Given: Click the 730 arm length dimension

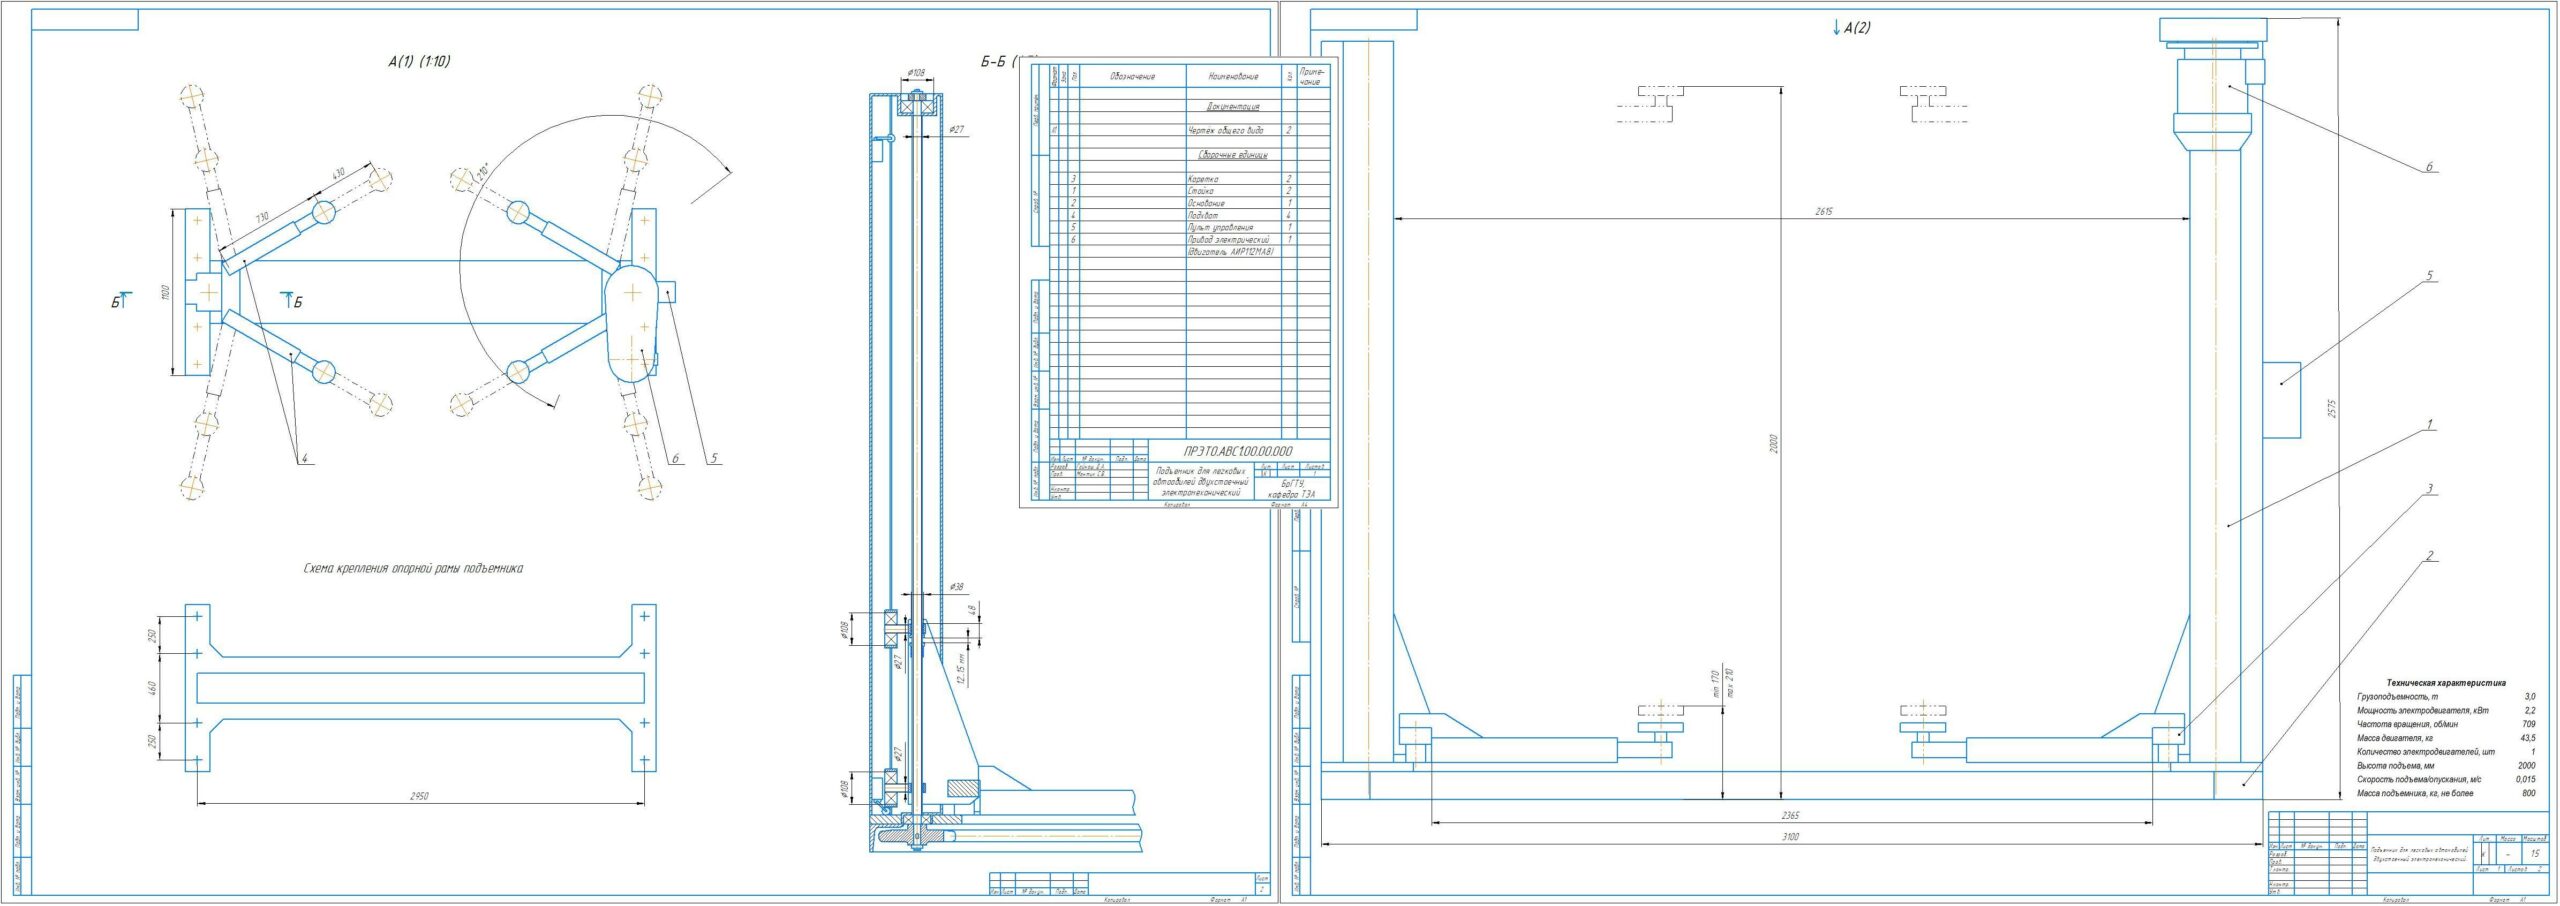Looking at the screenshot, I should pos(262,217).
